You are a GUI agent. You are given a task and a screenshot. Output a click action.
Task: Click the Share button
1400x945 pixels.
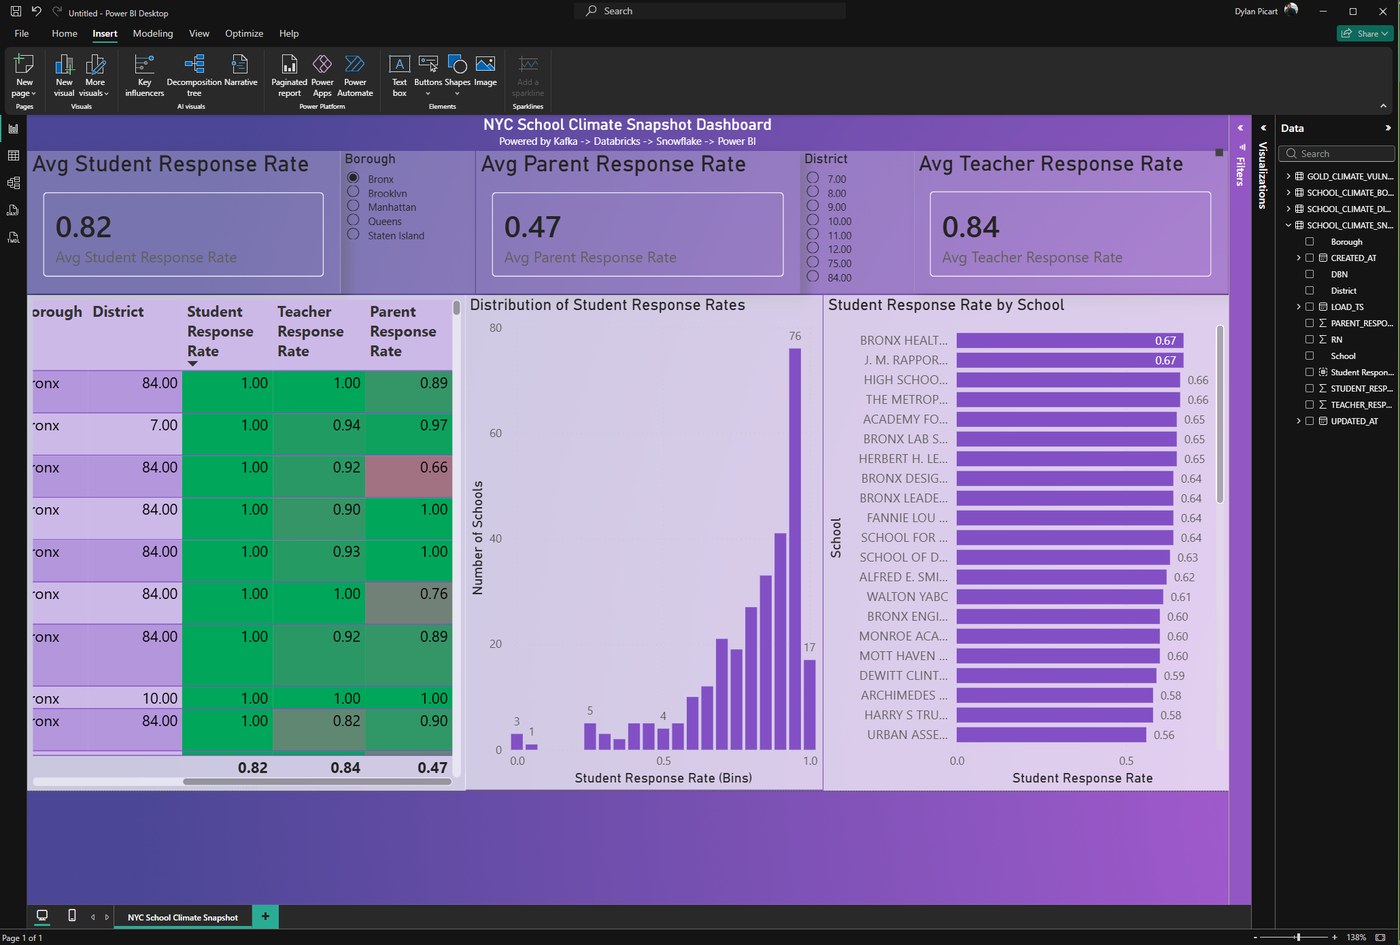tap(1365, 33)
